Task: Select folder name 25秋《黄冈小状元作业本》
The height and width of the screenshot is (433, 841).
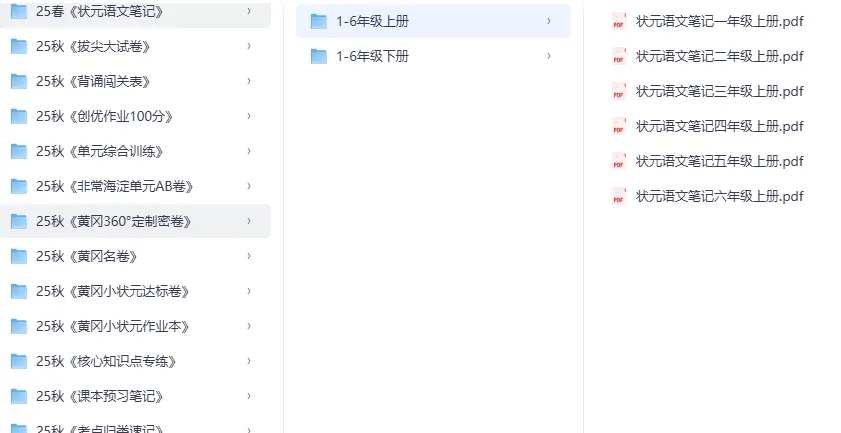Action: point(113,326)
